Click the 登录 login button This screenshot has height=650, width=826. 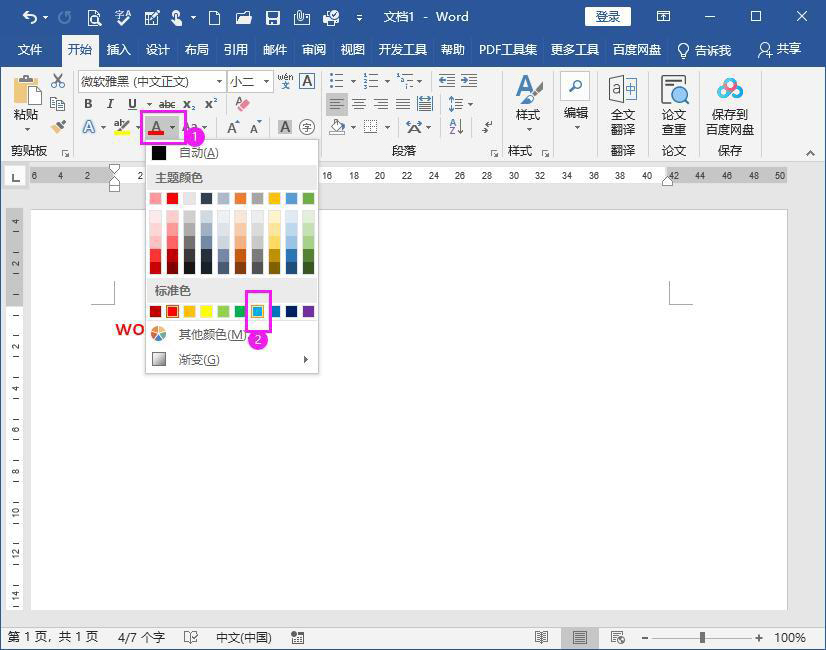tap(607, 17)
